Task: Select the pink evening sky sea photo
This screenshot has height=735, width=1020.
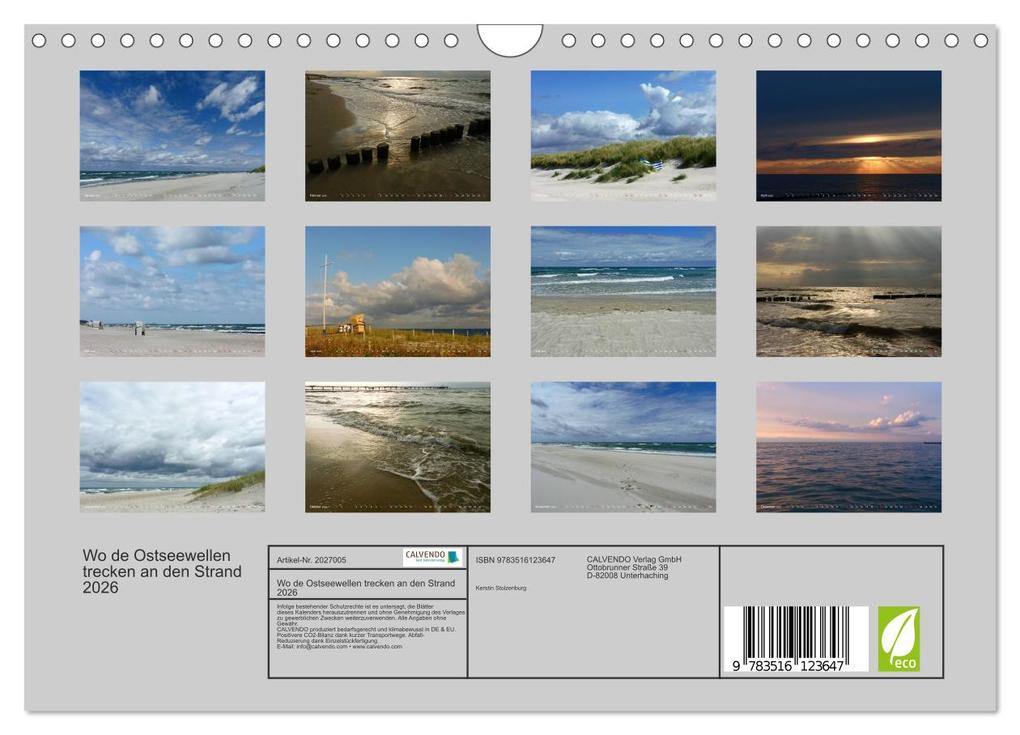Action: click(848, 447)
